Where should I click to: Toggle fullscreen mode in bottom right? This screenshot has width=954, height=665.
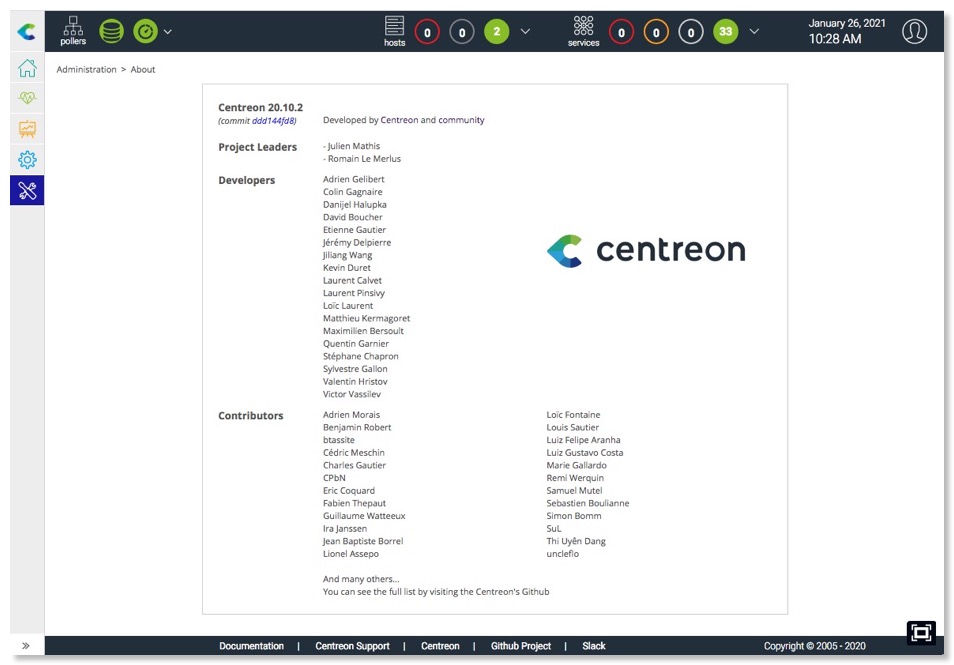[x=921, y=632]
